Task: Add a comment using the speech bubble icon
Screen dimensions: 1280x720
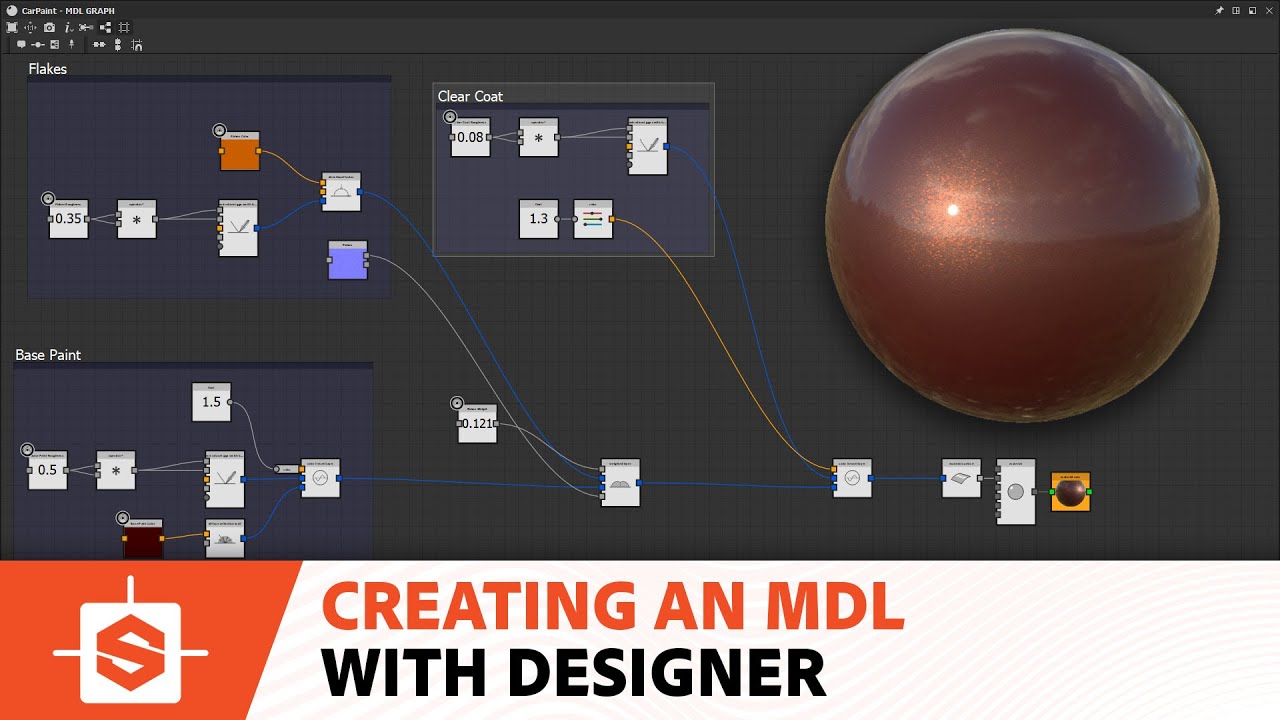Action: point(21,44)
